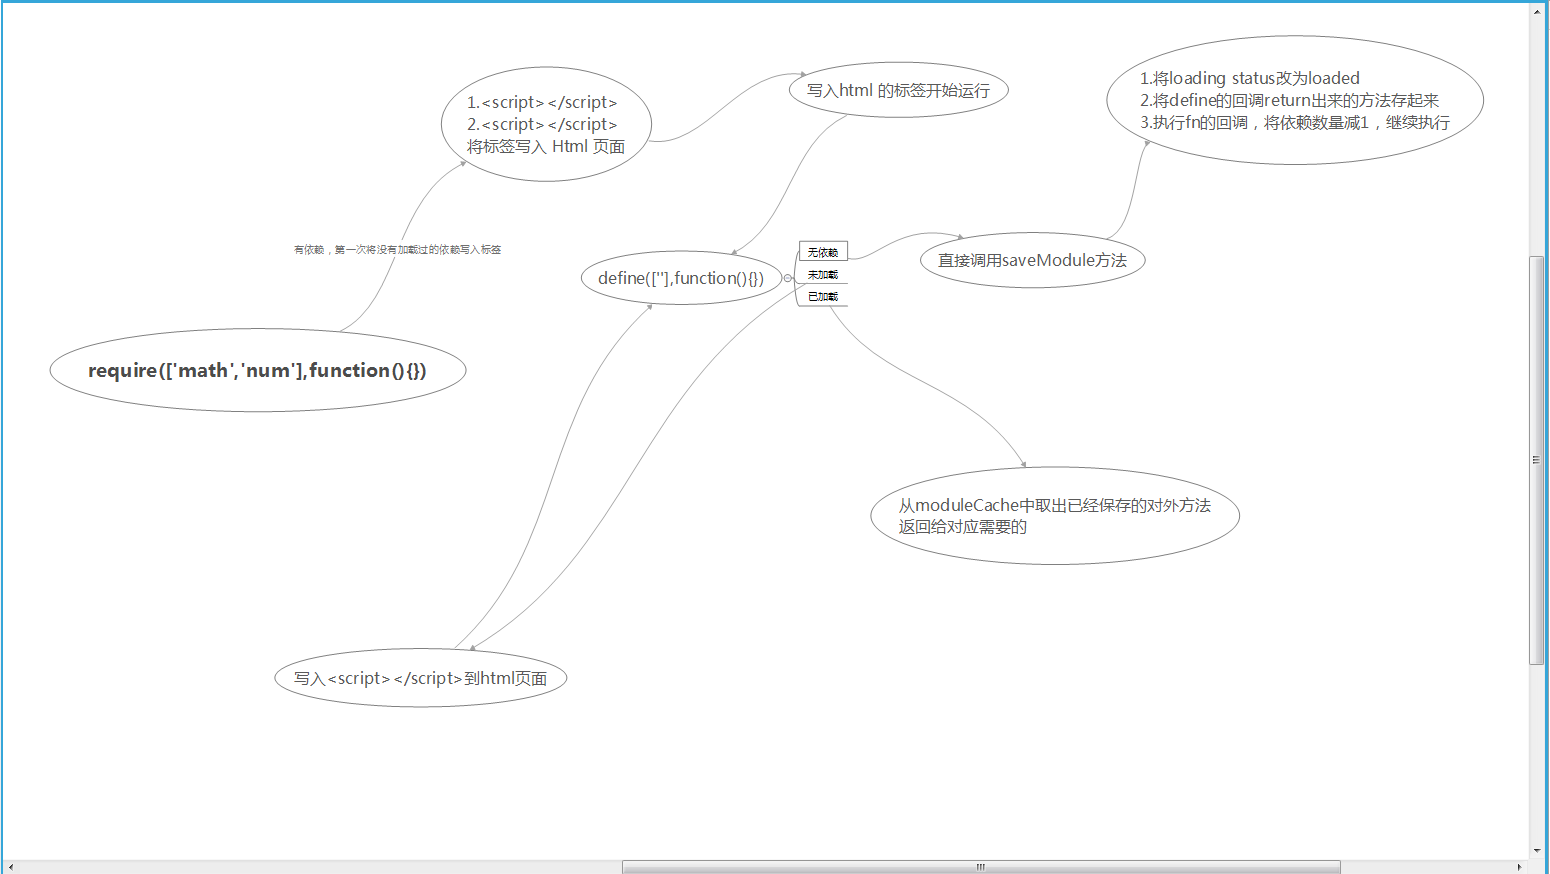Screen dimensions: 1550x874
Task: Select the require(['math','num'],function(){}) root node
Action: (258, 370)
